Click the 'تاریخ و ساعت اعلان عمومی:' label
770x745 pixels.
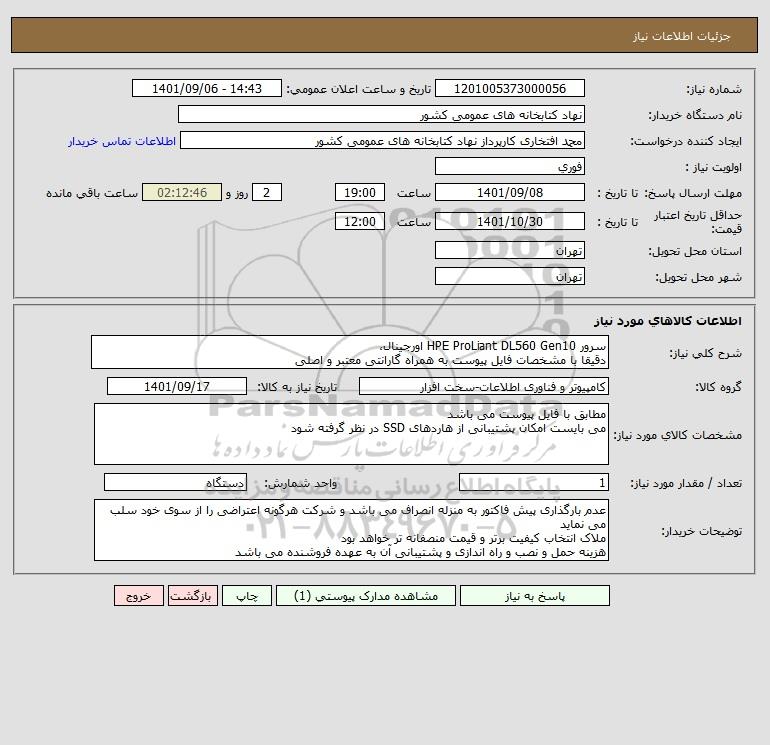[x=359, y=89]
